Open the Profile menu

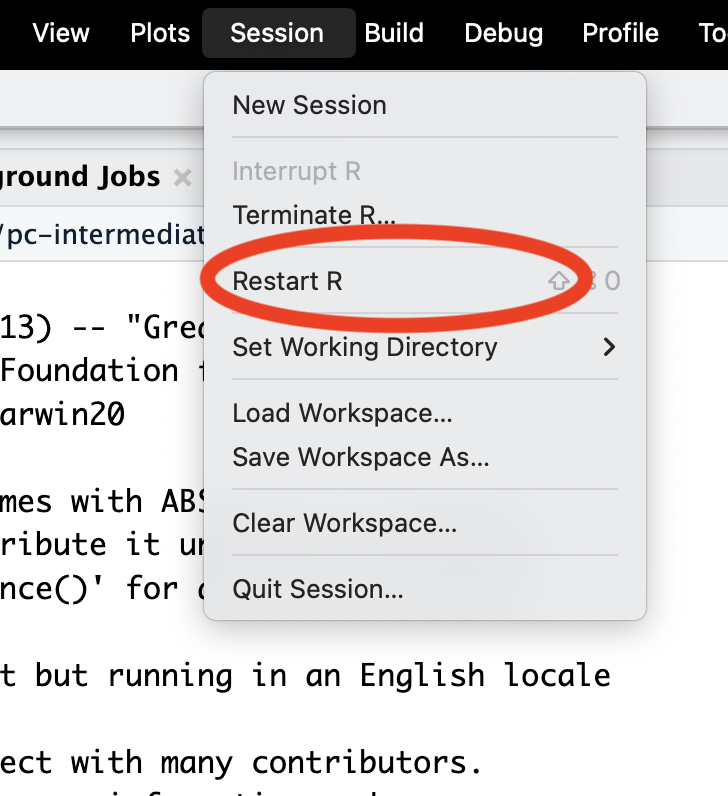coord(620,33)
